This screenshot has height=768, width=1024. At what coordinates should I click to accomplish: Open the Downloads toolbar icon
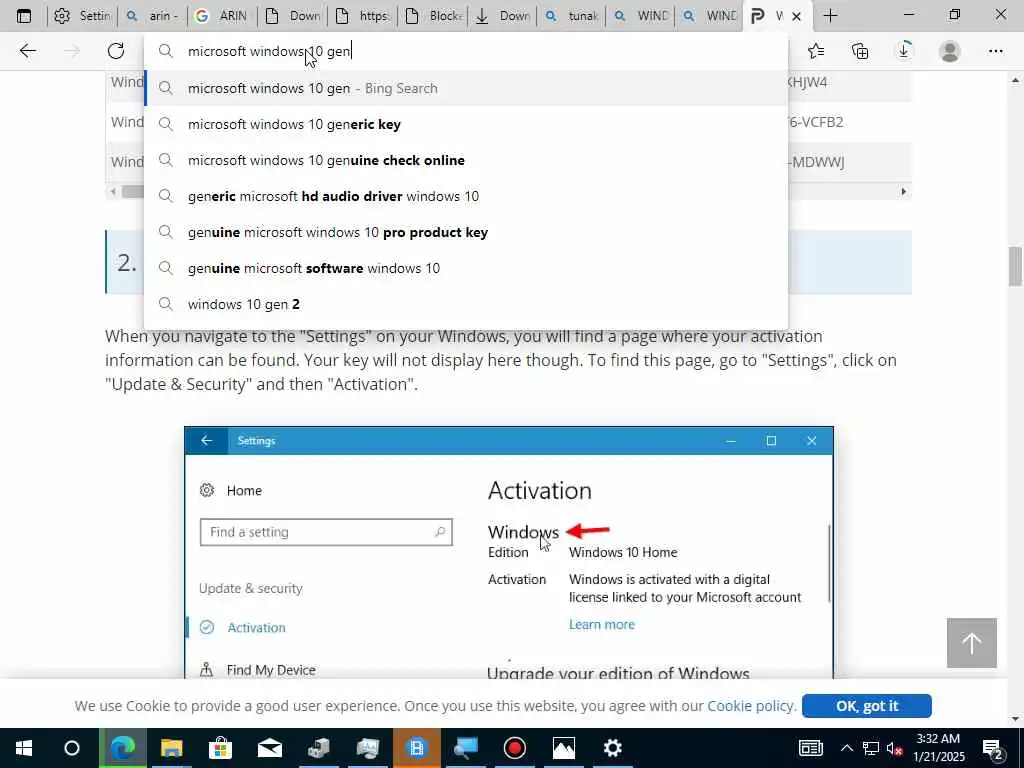[x=904, y=51]
